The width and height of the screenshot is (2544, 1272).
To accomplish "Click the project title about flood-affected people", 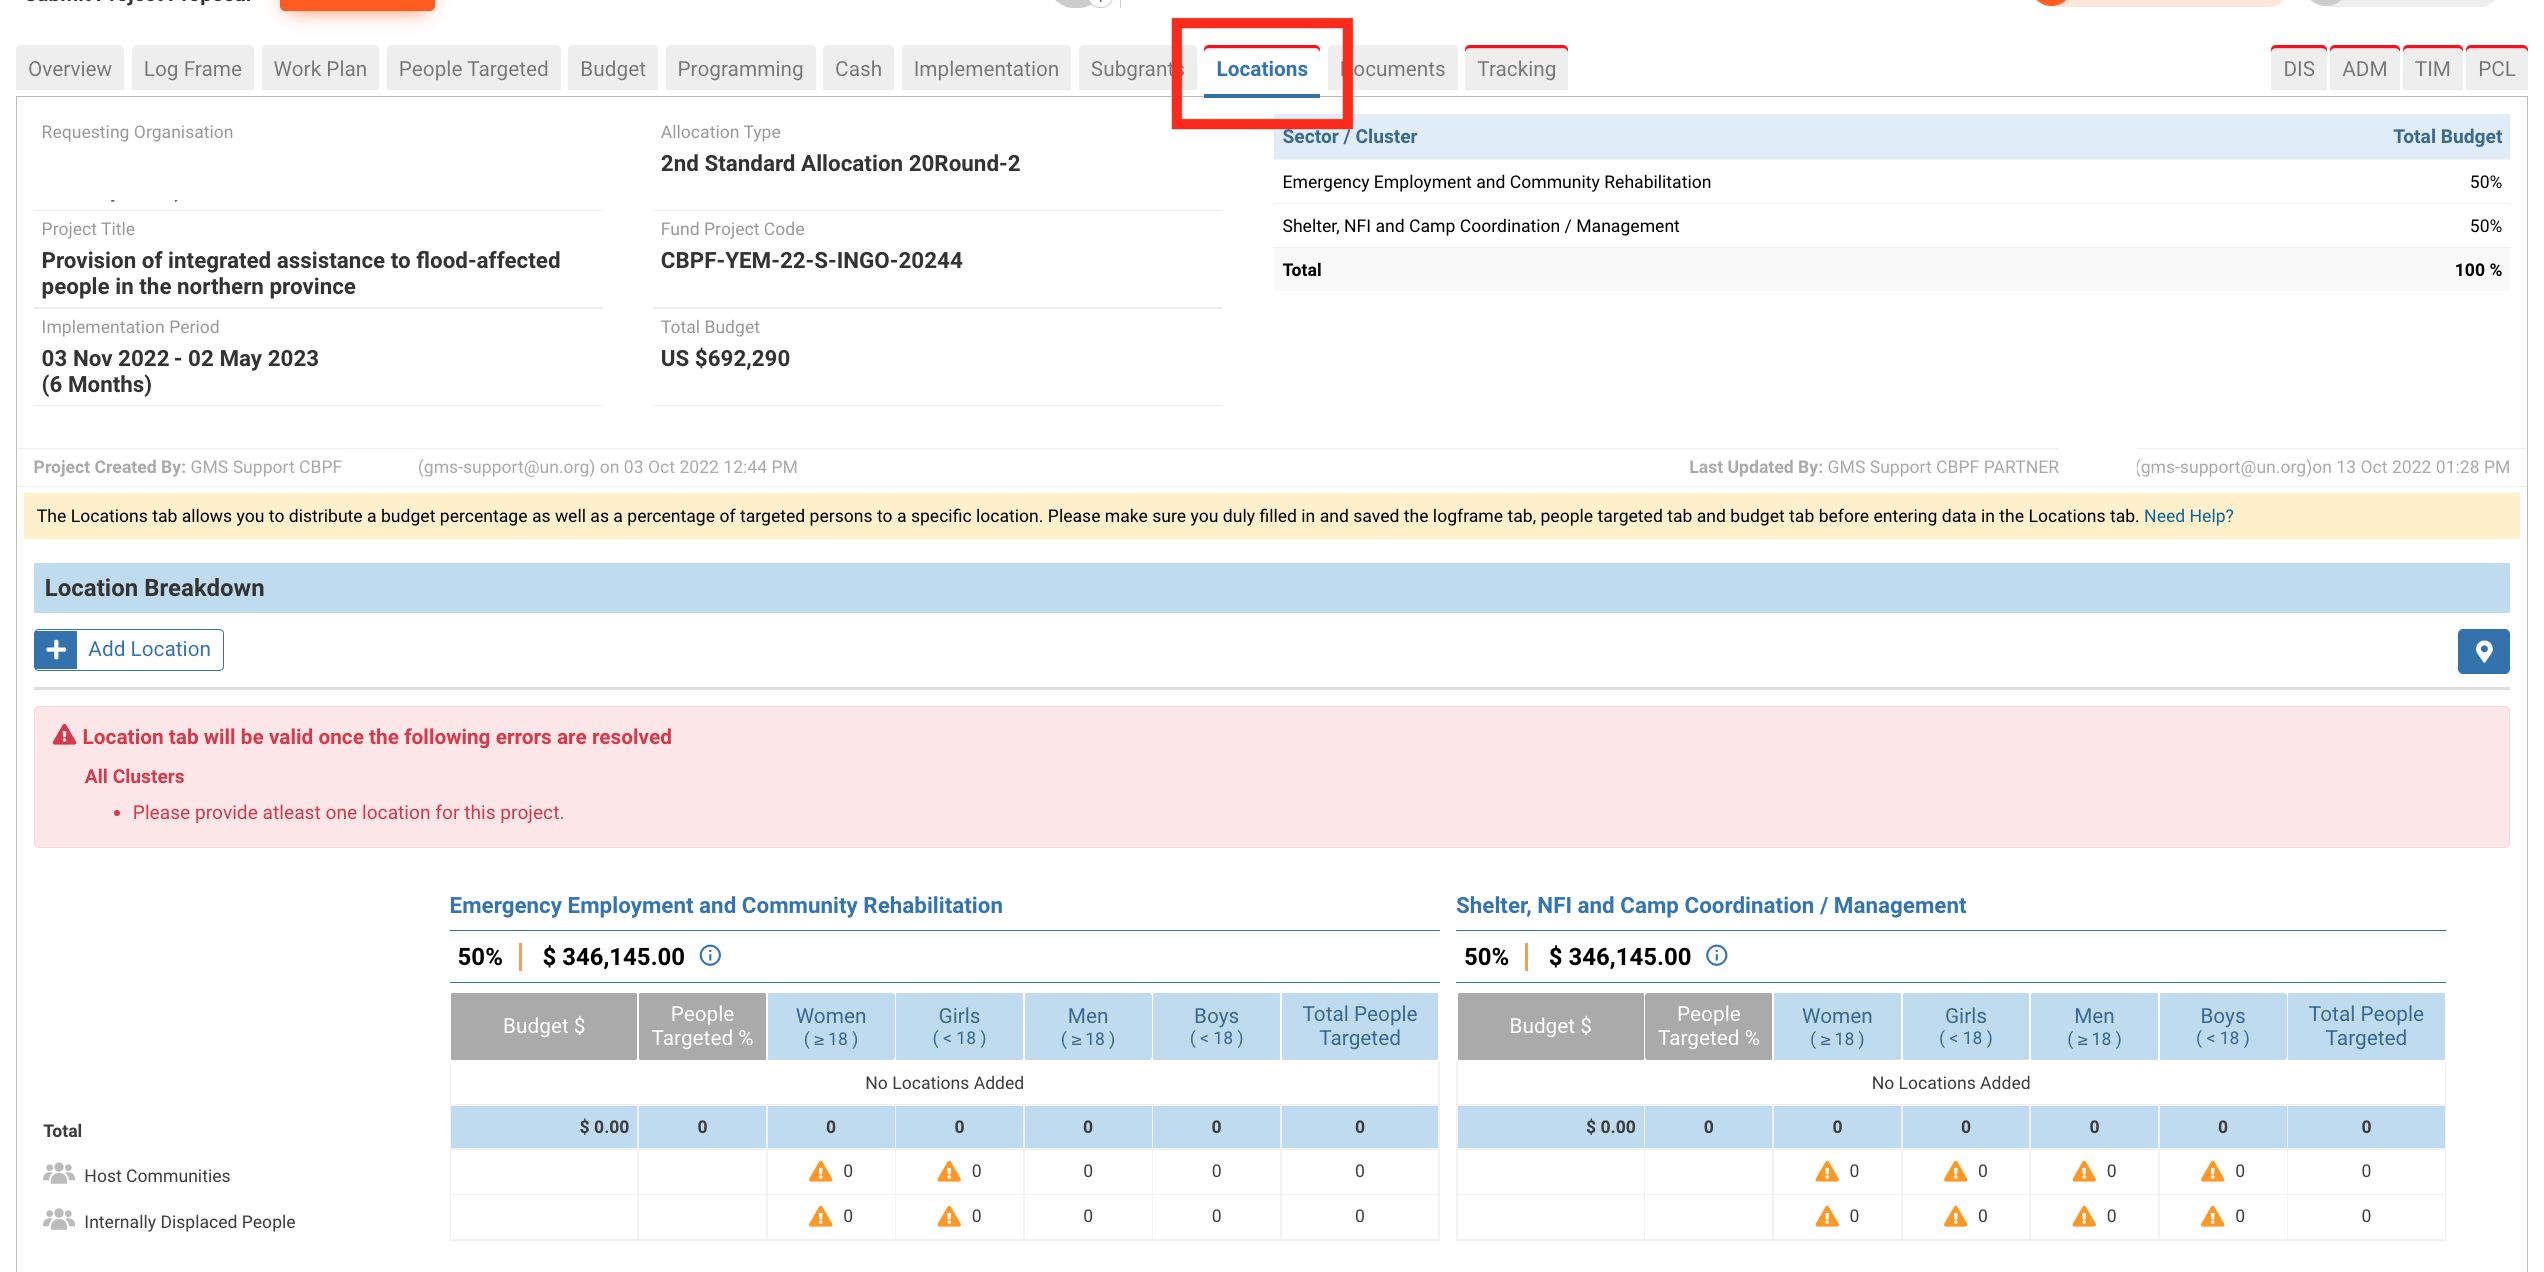I will [x=300, y=273].
